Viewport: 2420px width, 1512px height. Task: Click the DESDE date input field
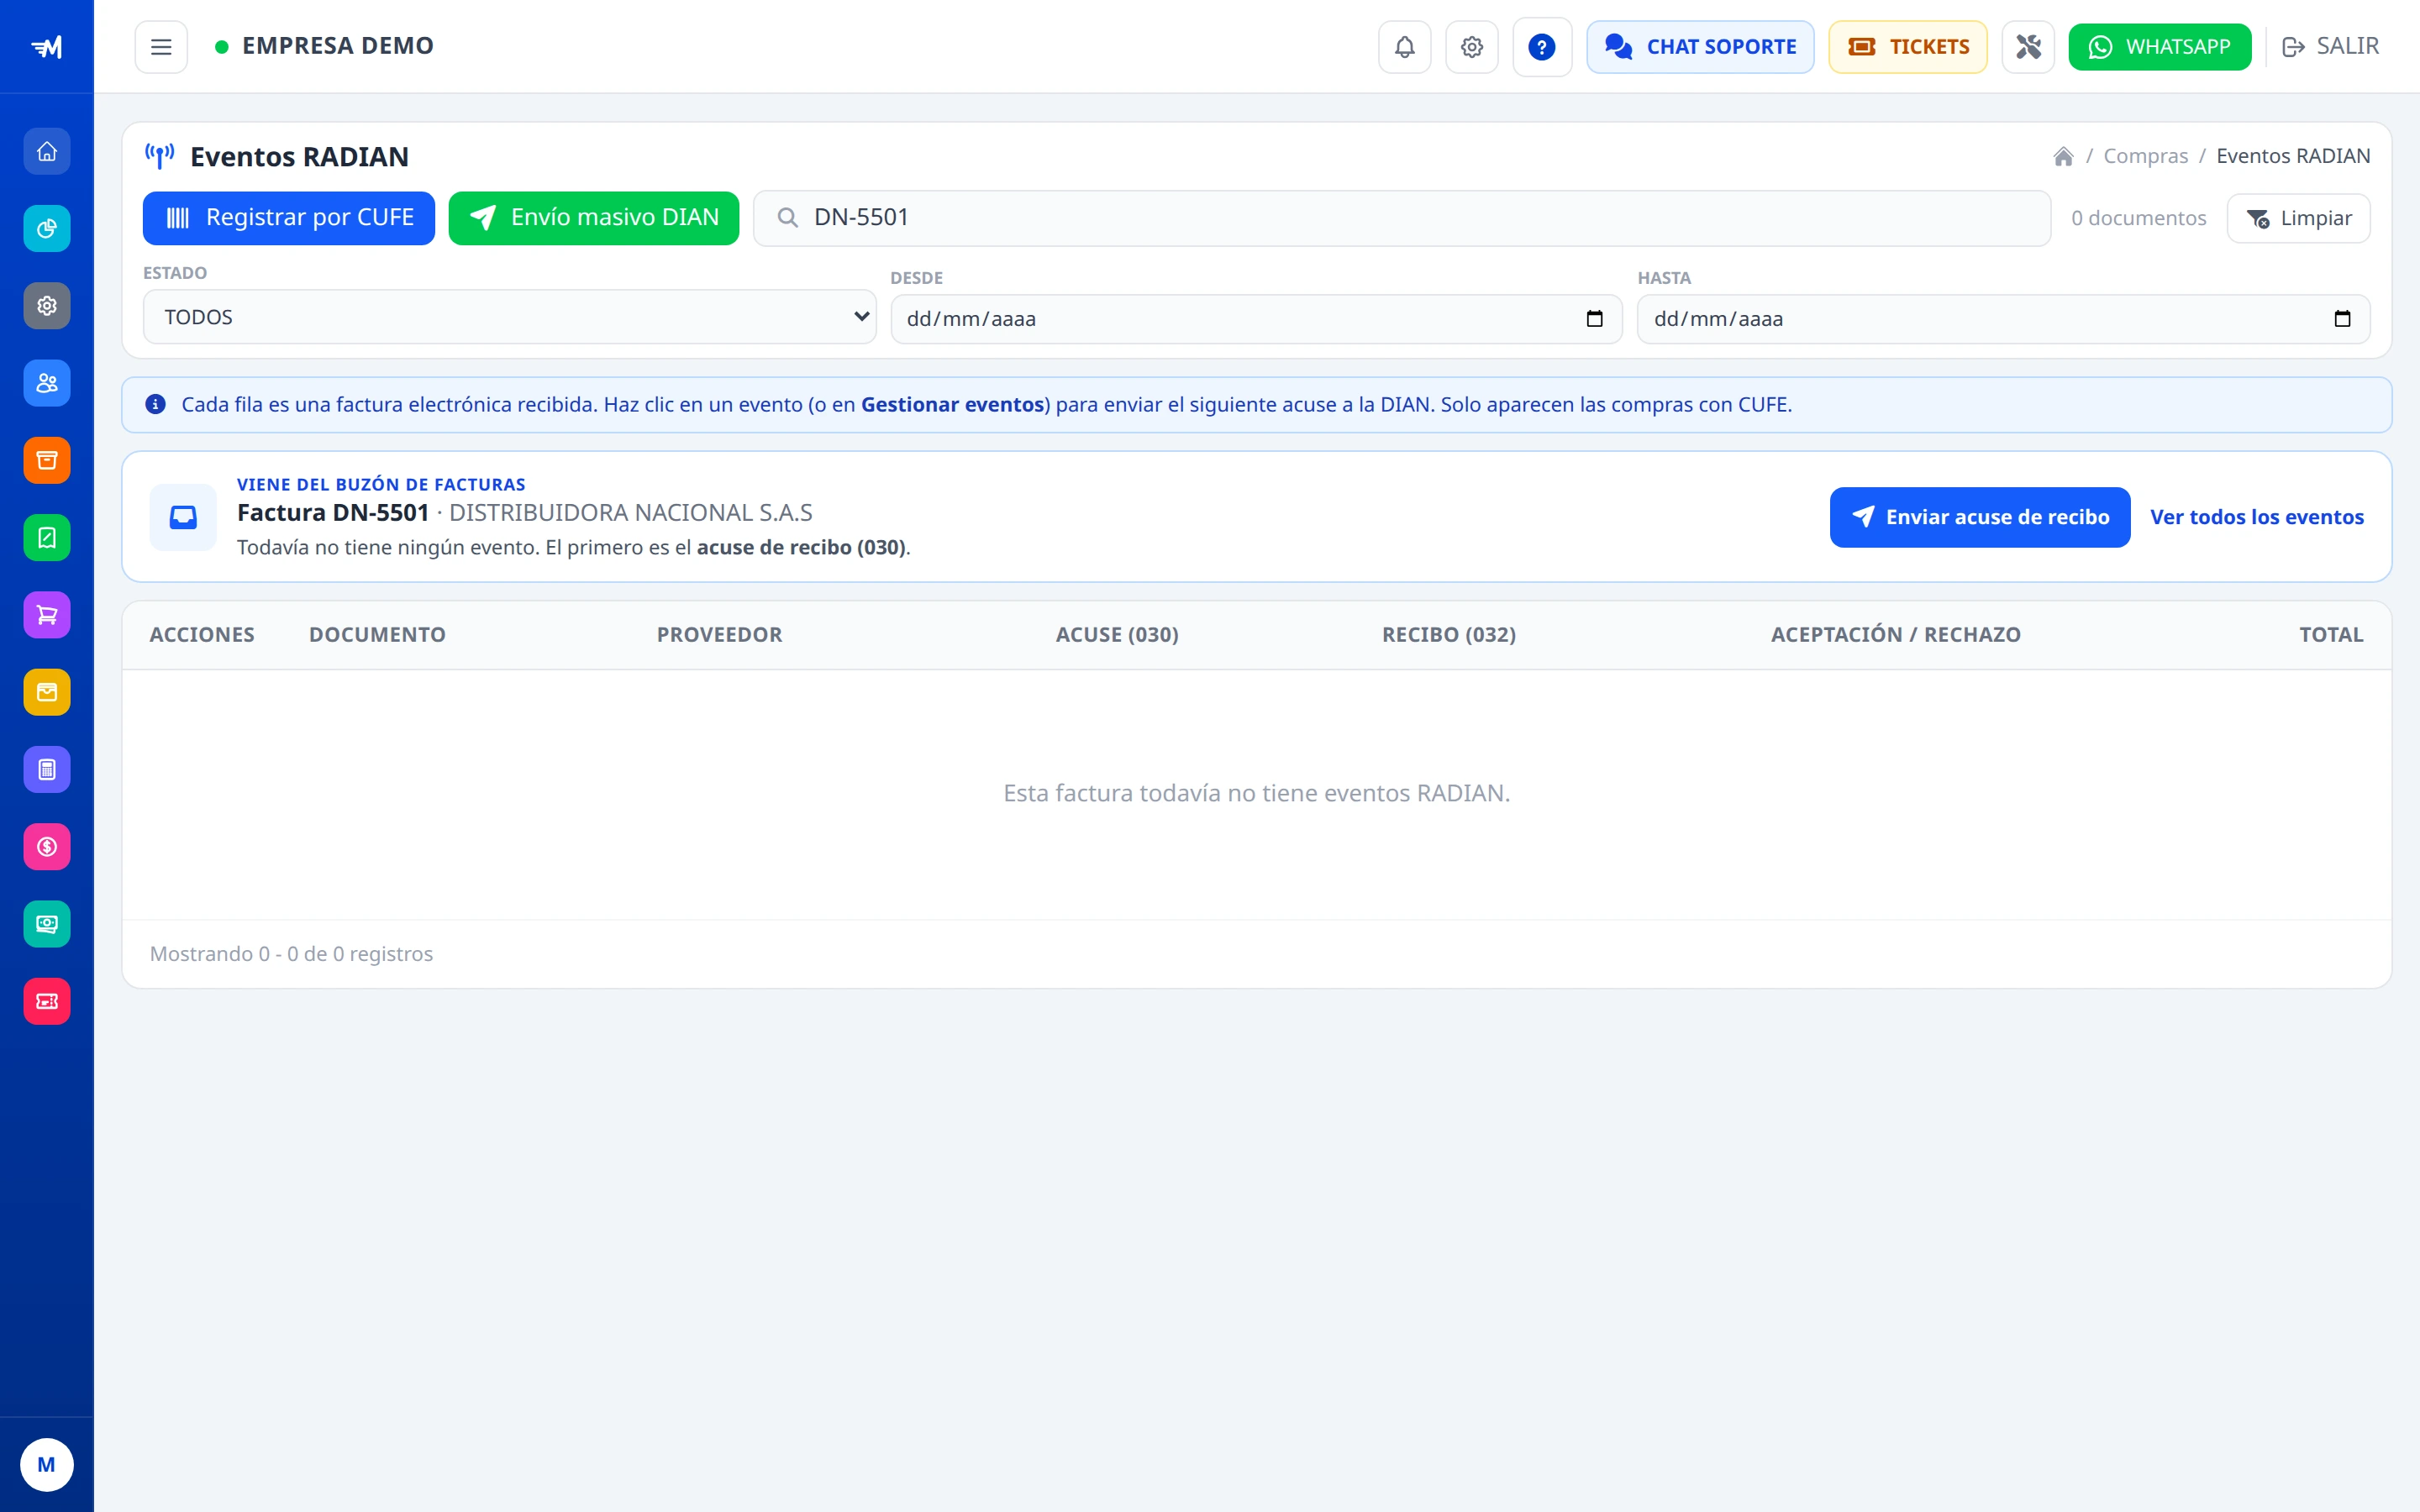point(1256,319)
